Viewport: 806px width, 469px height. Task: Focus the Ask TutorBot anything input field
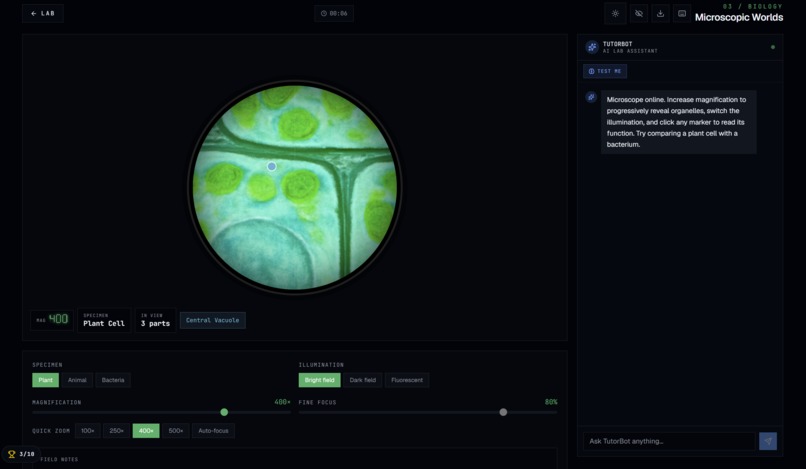click(669, 441)
